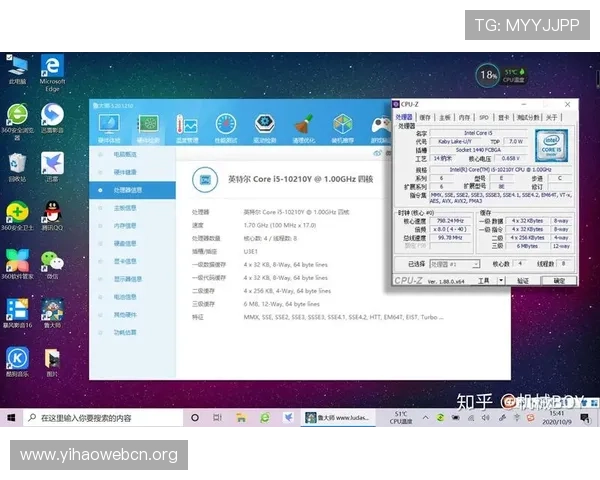Switch to CPU-Z 内存 tab

point(464,117)
